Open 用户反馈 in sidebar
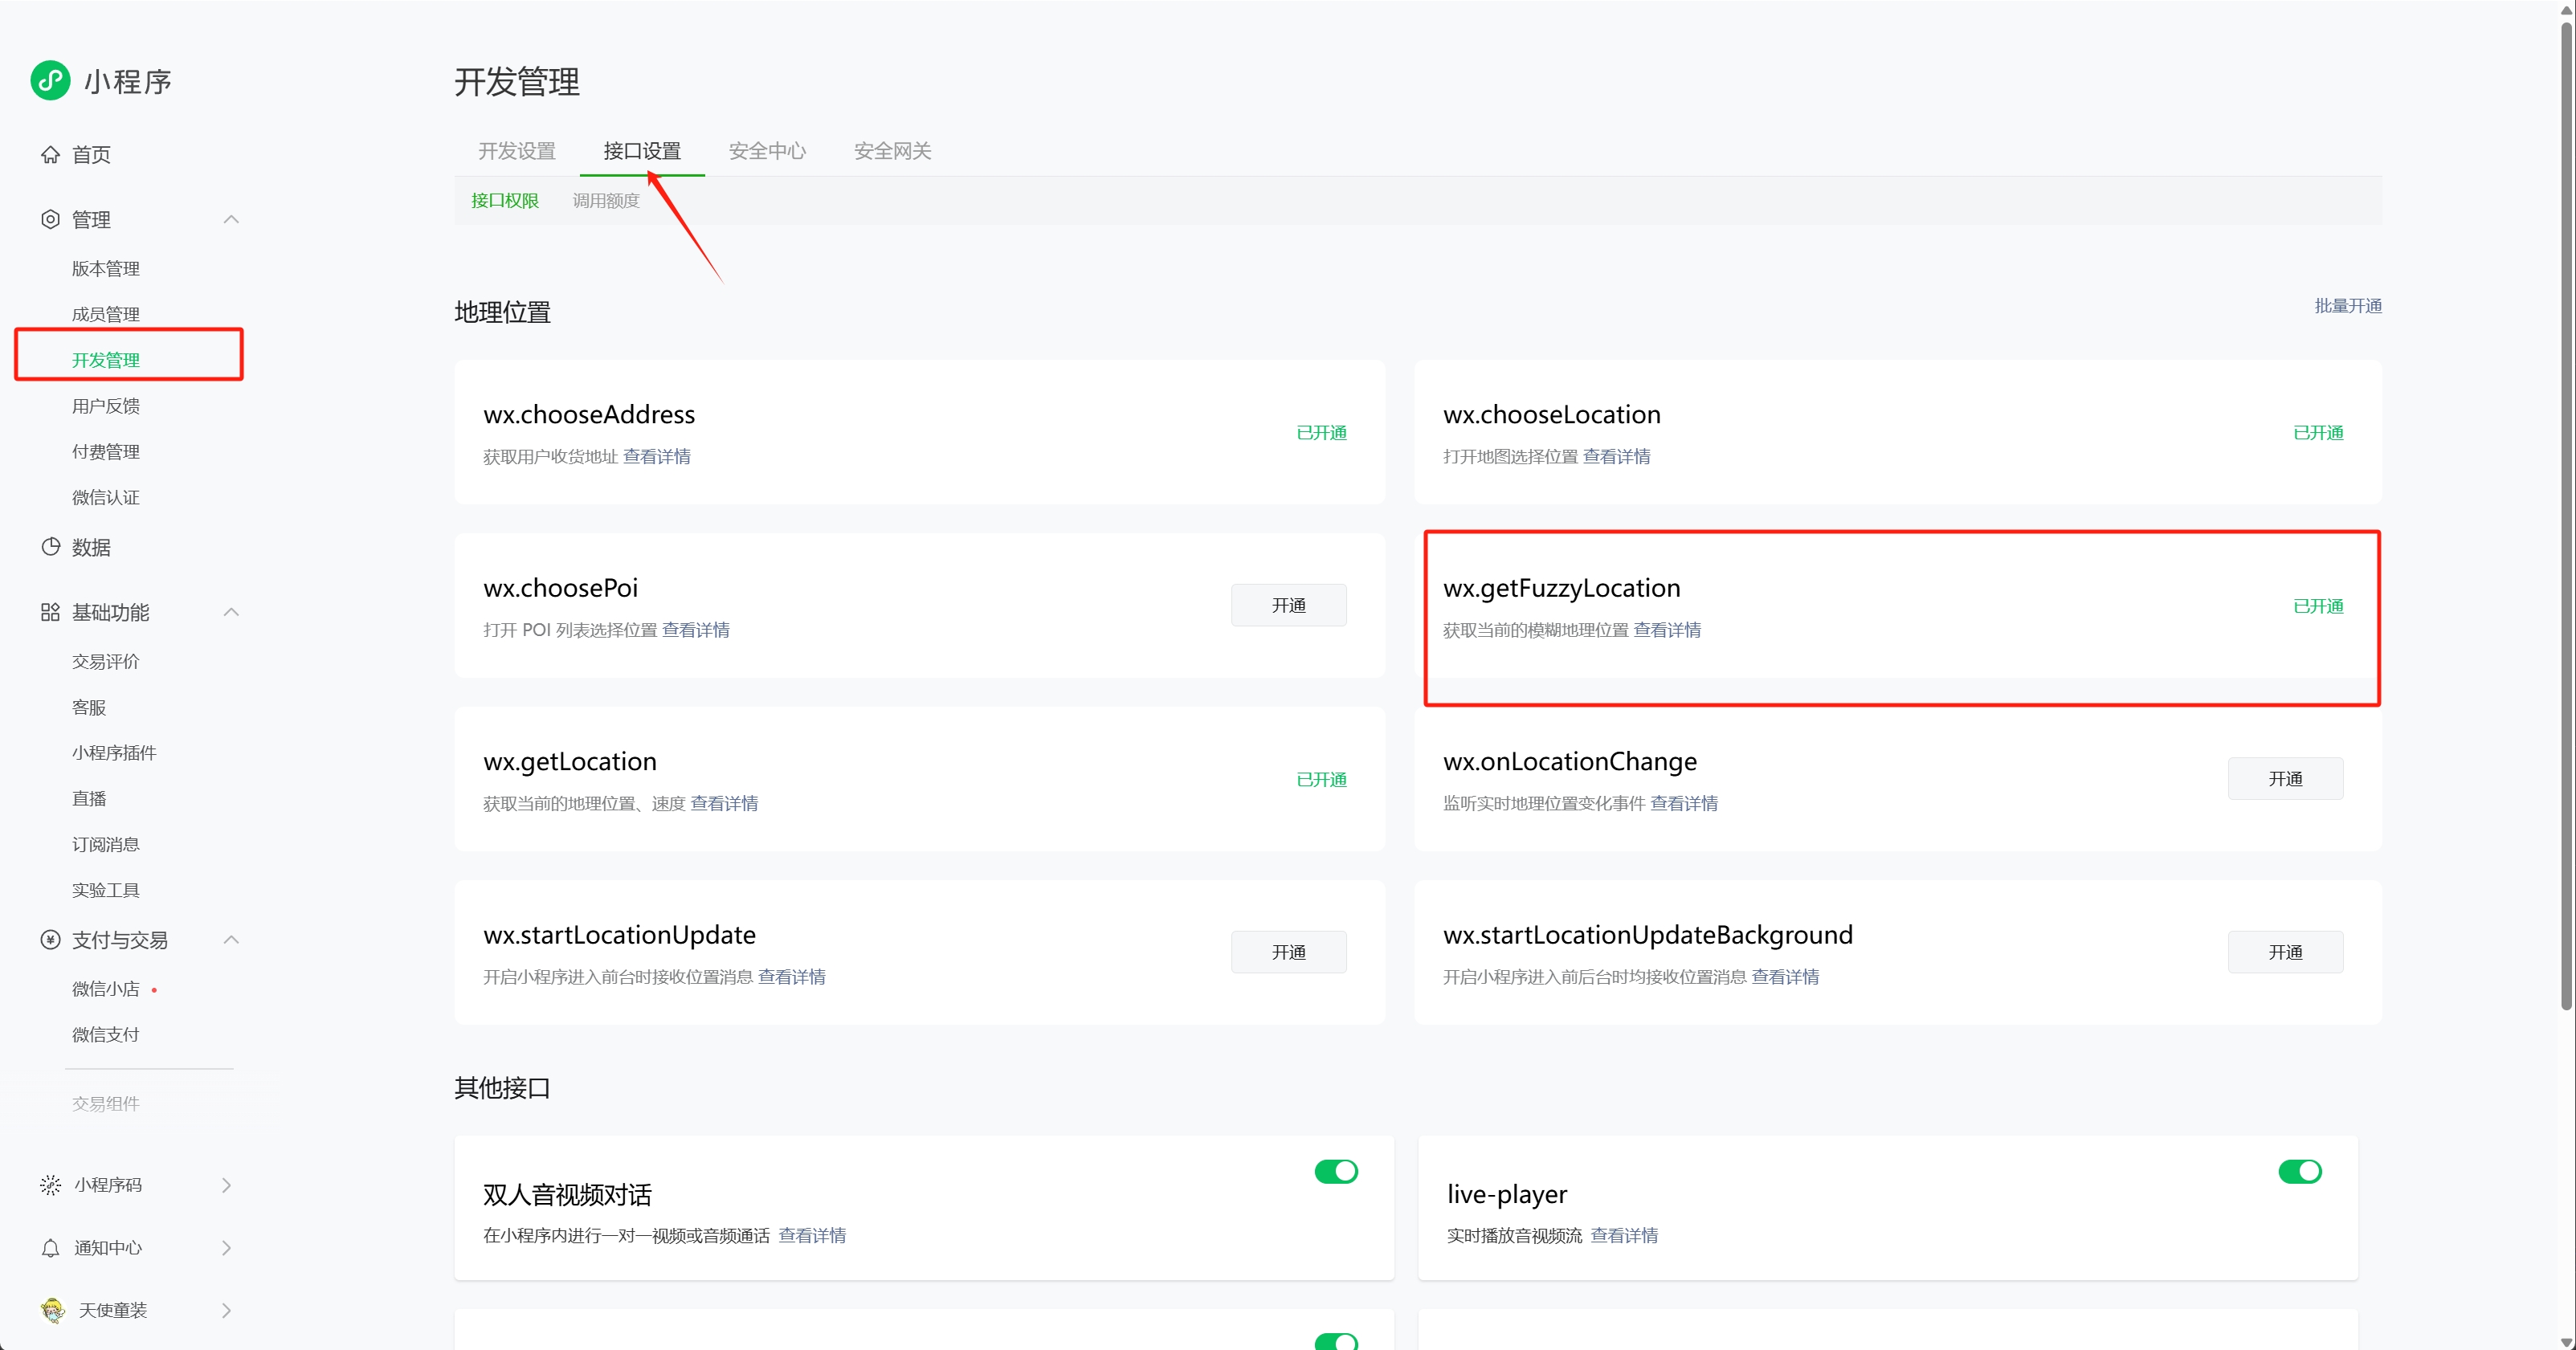2576x1350 pixels. [x=106, y=406]
